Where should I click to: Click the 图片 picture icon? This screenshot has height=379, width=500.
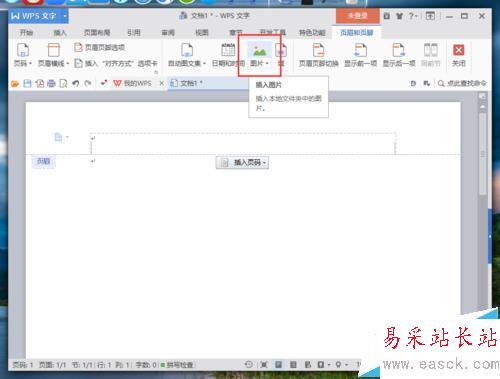259,50
